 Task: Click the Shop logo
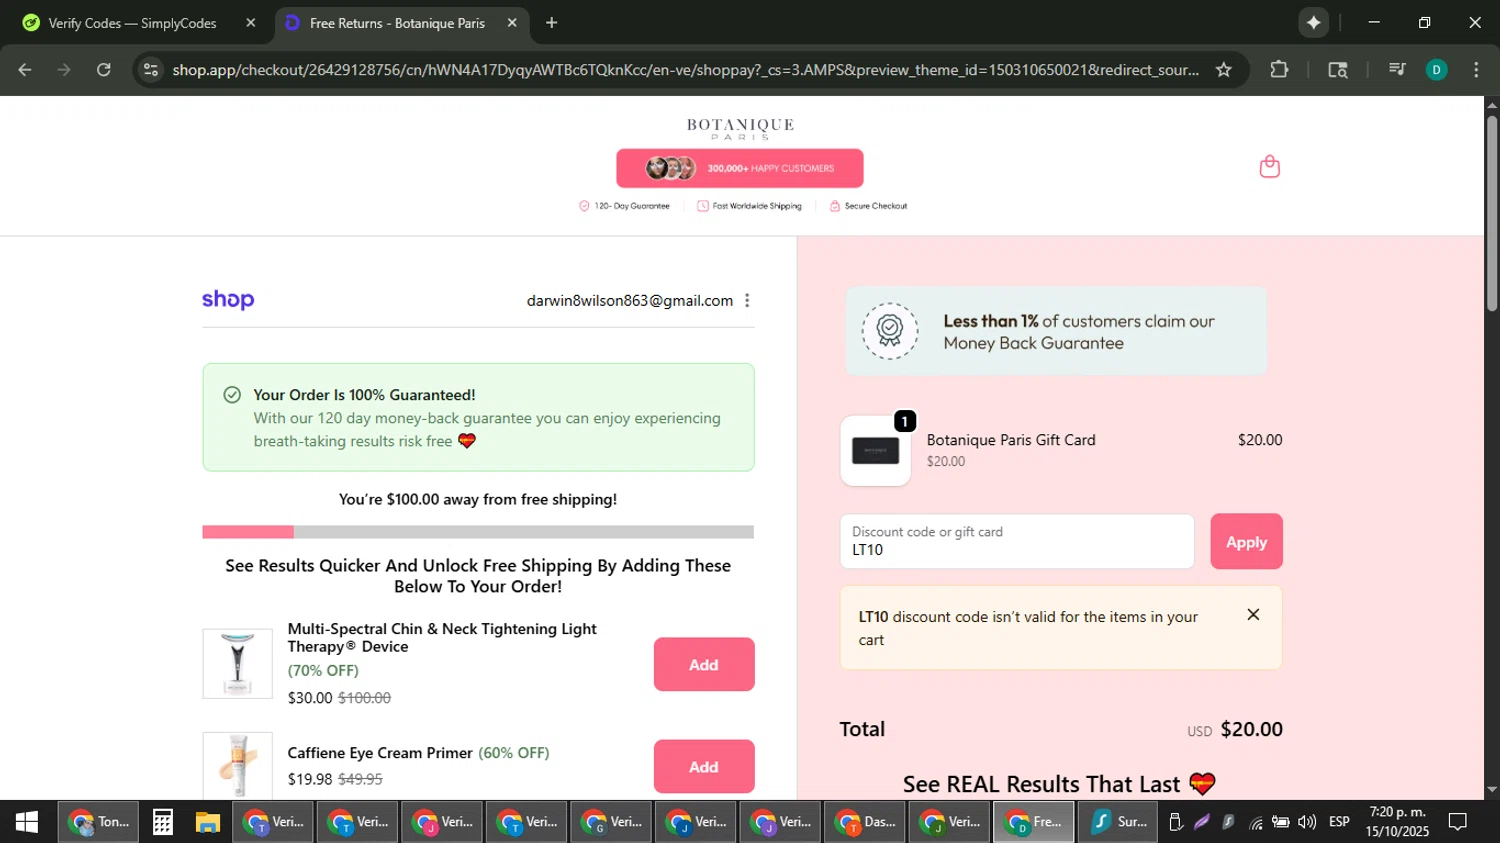[x=228, y=300]
